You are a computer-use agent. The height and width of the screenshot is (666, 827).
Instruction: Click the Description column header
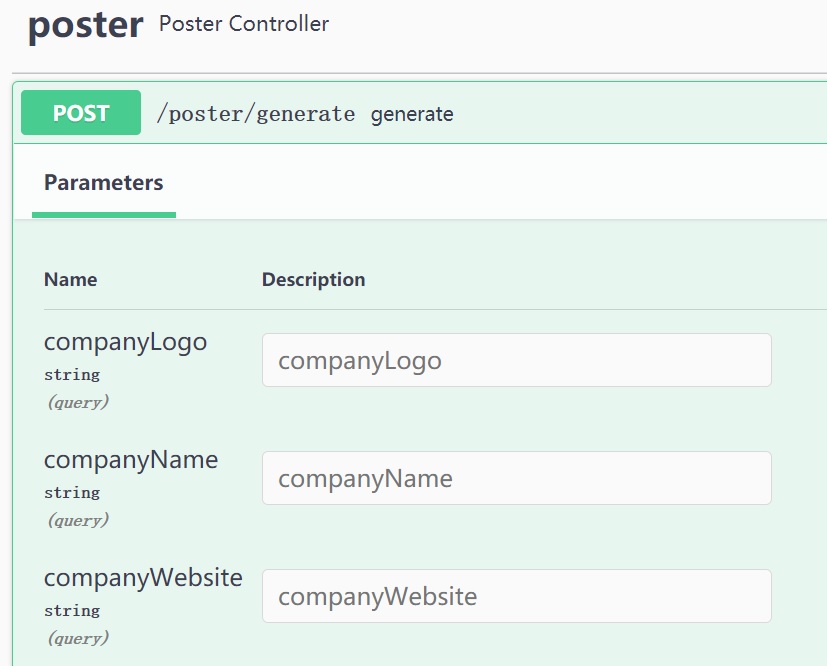click(x=313, y=279)
